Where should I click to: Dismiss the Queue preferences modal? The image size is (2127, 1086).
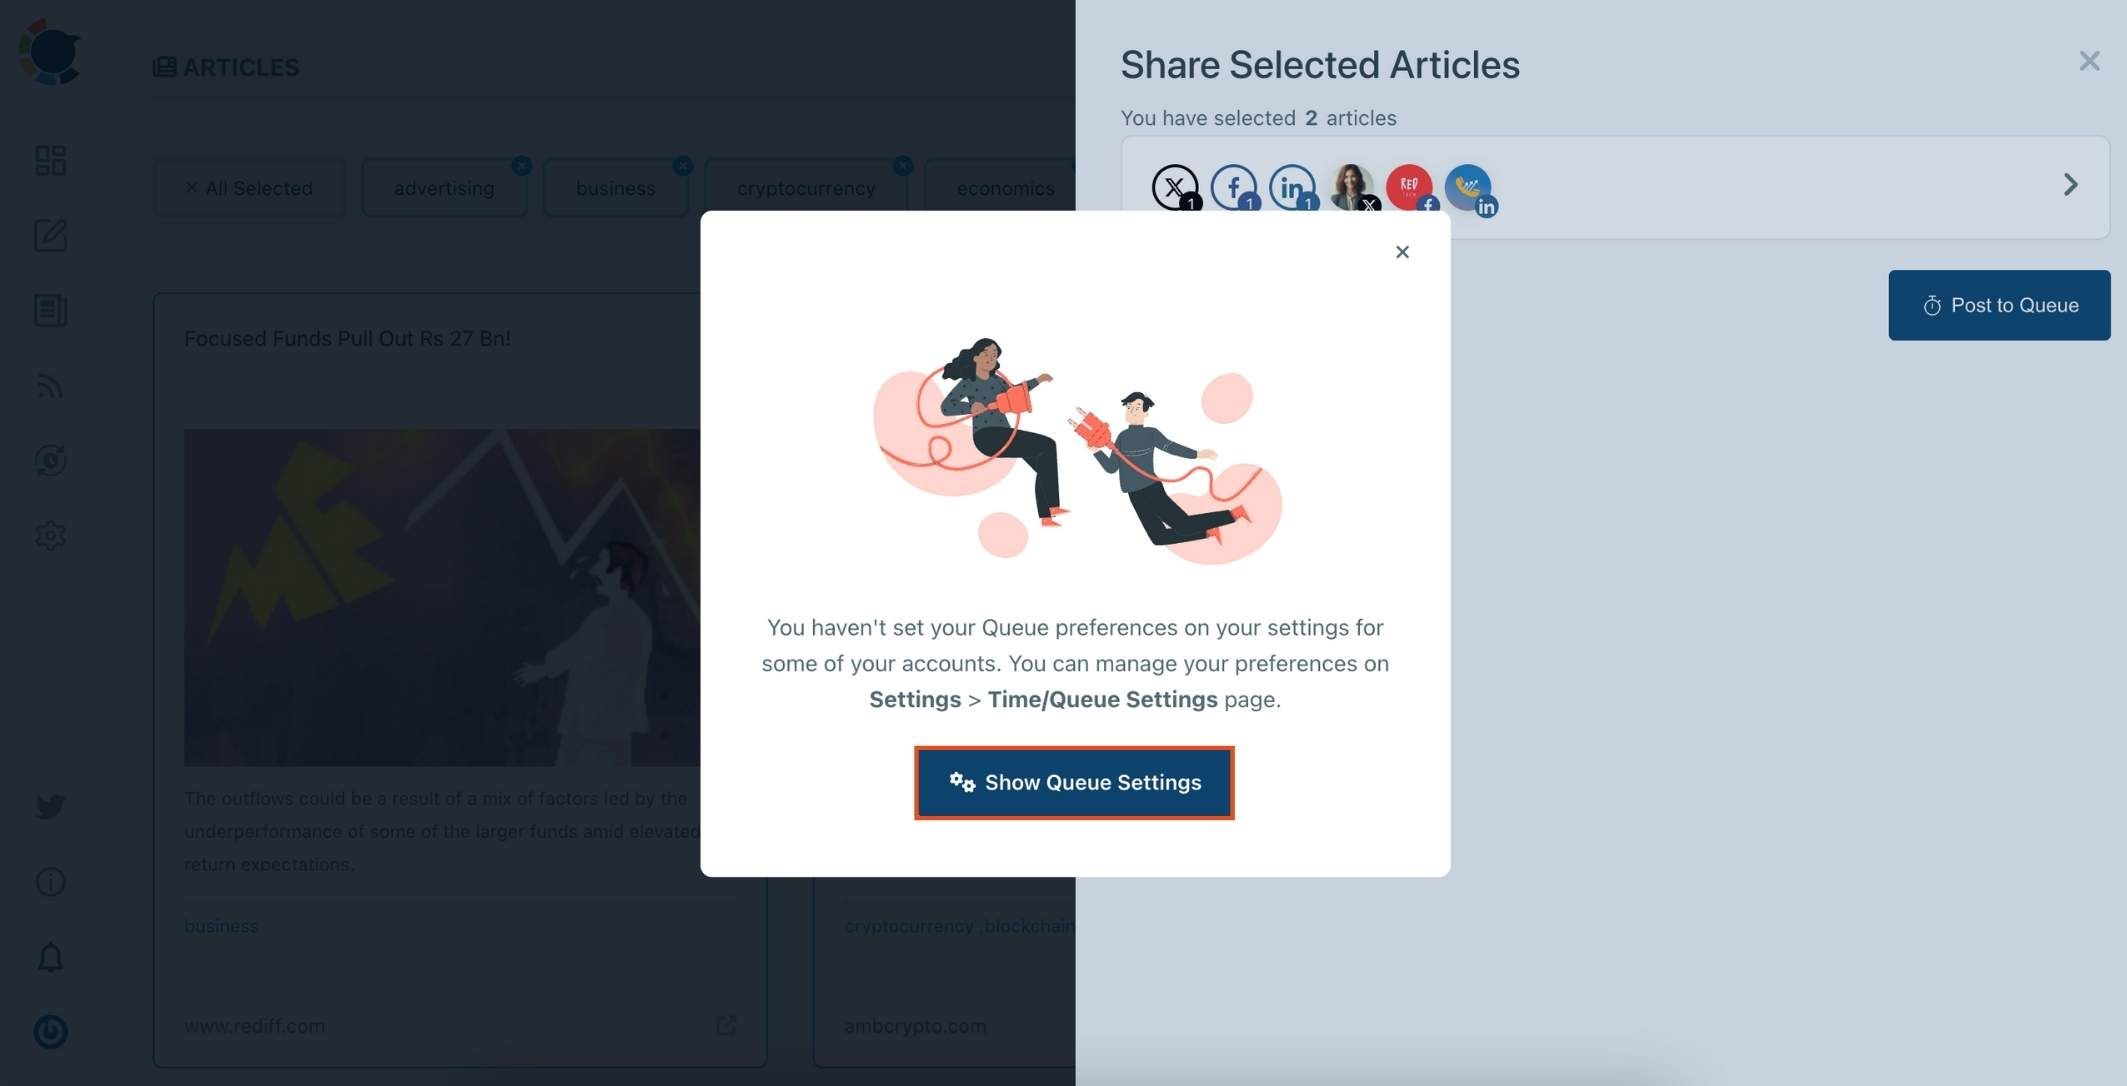click(1400, 251)
